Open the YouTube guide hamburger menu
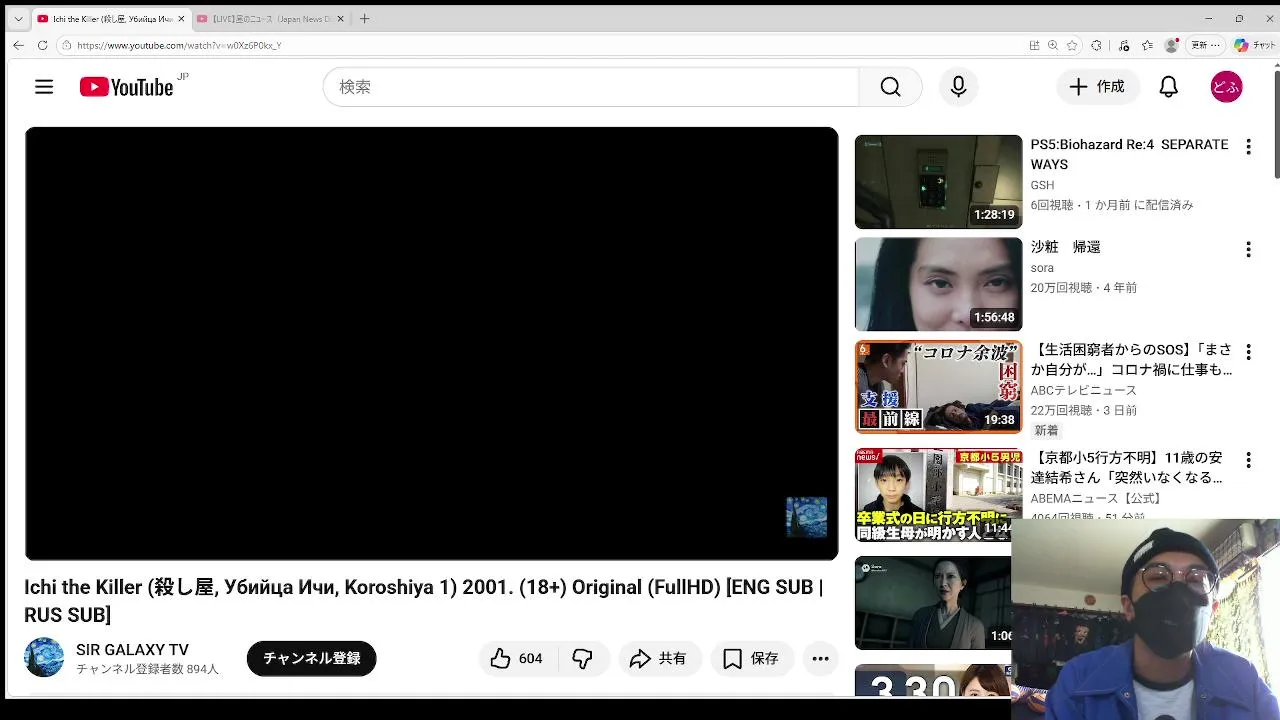 click(x=44, y=87)
